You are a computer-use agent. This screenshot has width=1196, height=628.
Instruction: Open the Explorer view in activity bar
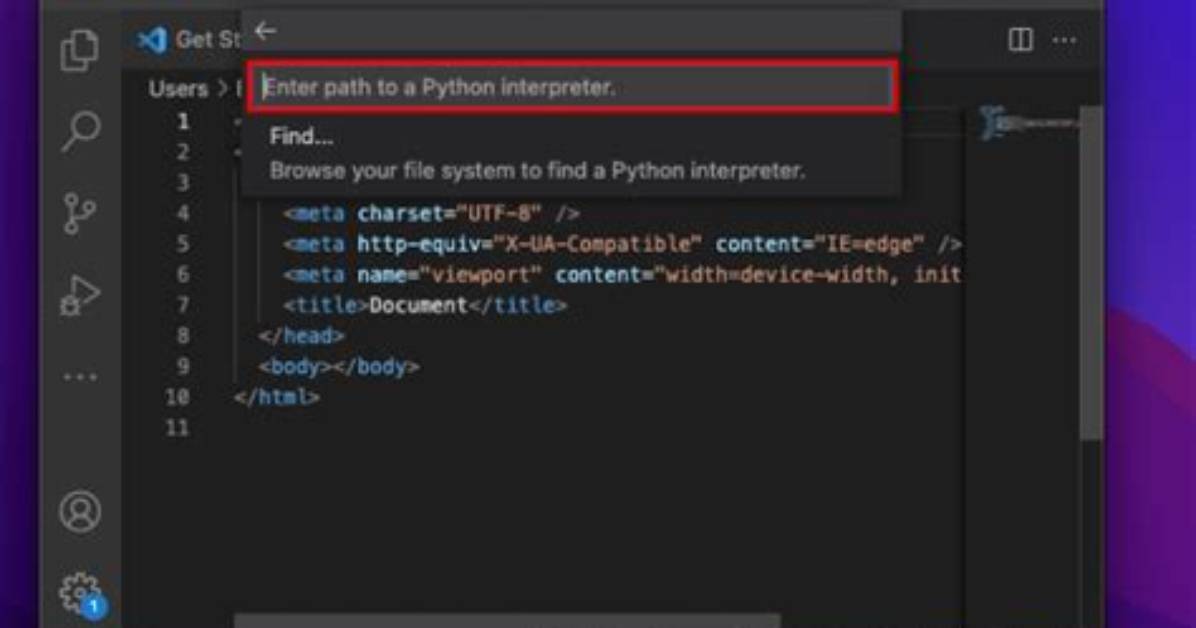[79, 50]
